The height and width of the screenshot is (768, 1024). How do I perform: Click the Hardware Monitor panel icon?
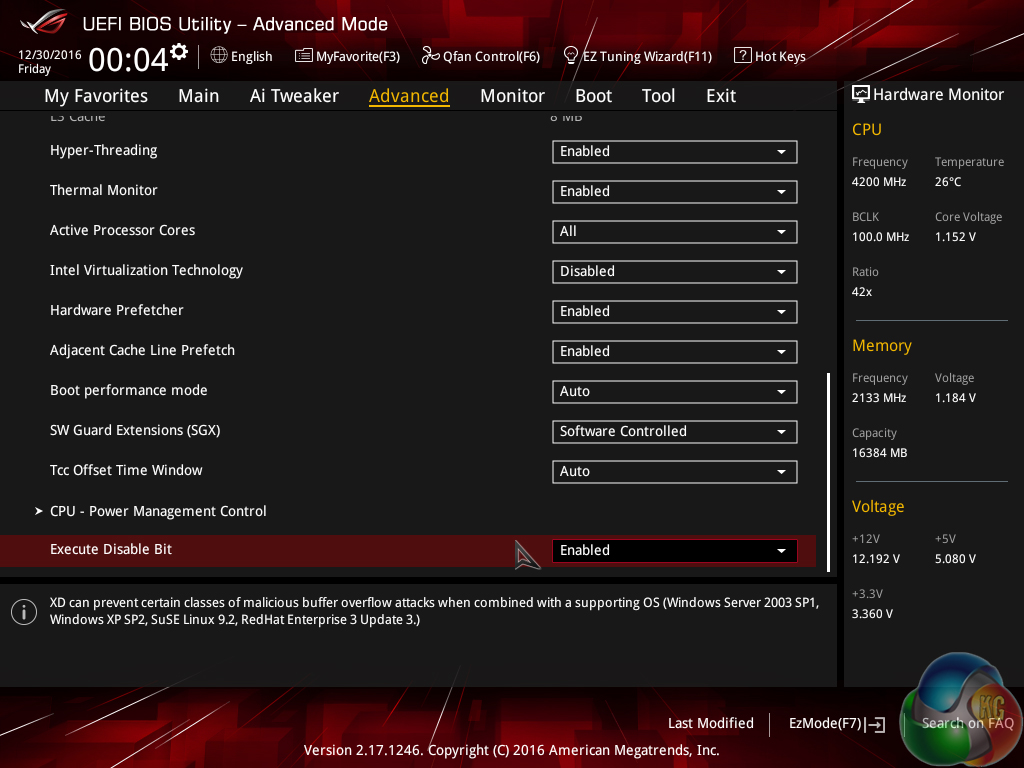point(861,94)
